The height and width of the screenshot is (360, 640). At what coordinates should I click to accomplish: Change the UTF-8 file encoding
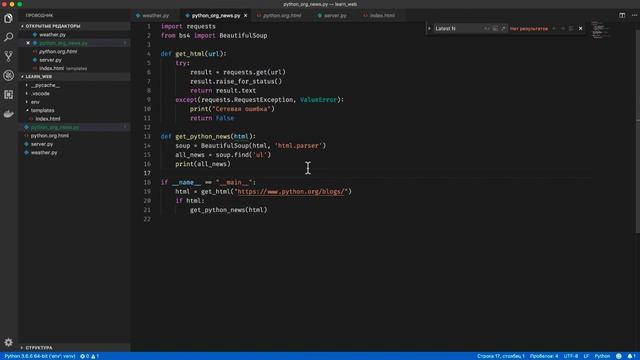pyautogui.click(x=571, y=356)
